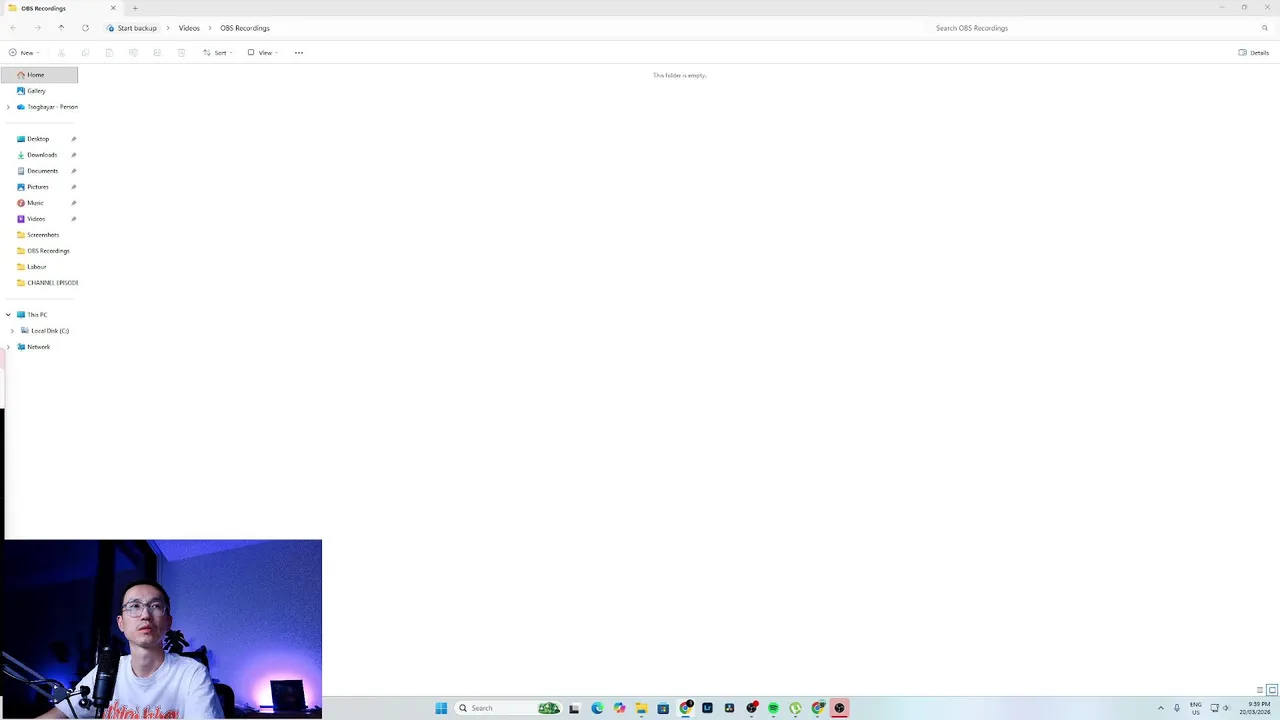This screenshot has height=720, width=1280.
Task: Open the See more ellipsis menu
Action: click(299, 53)
